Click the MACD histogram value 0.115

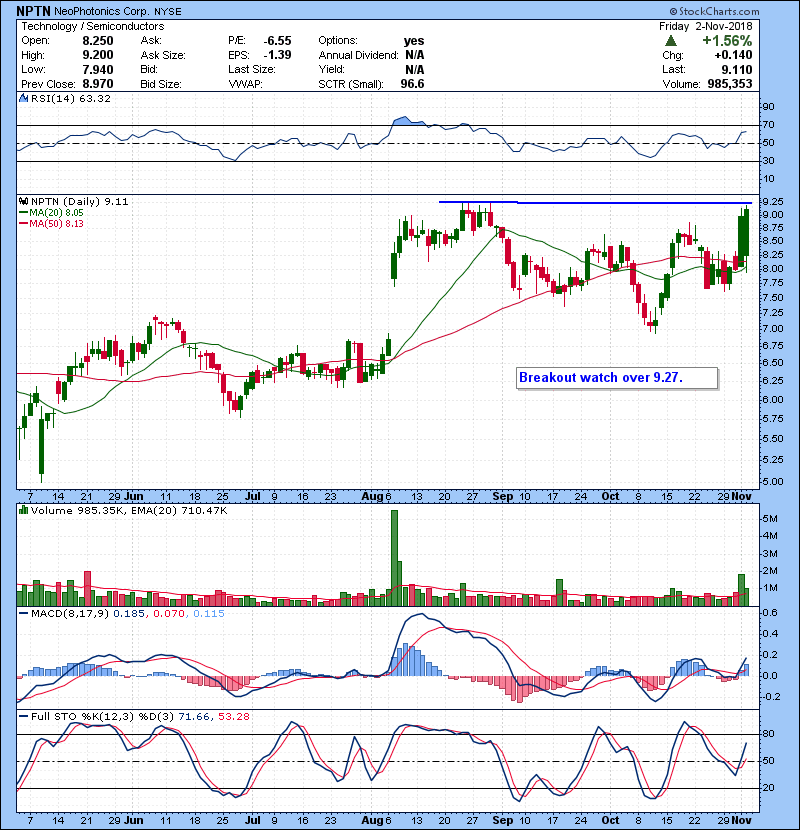(209, 614)
